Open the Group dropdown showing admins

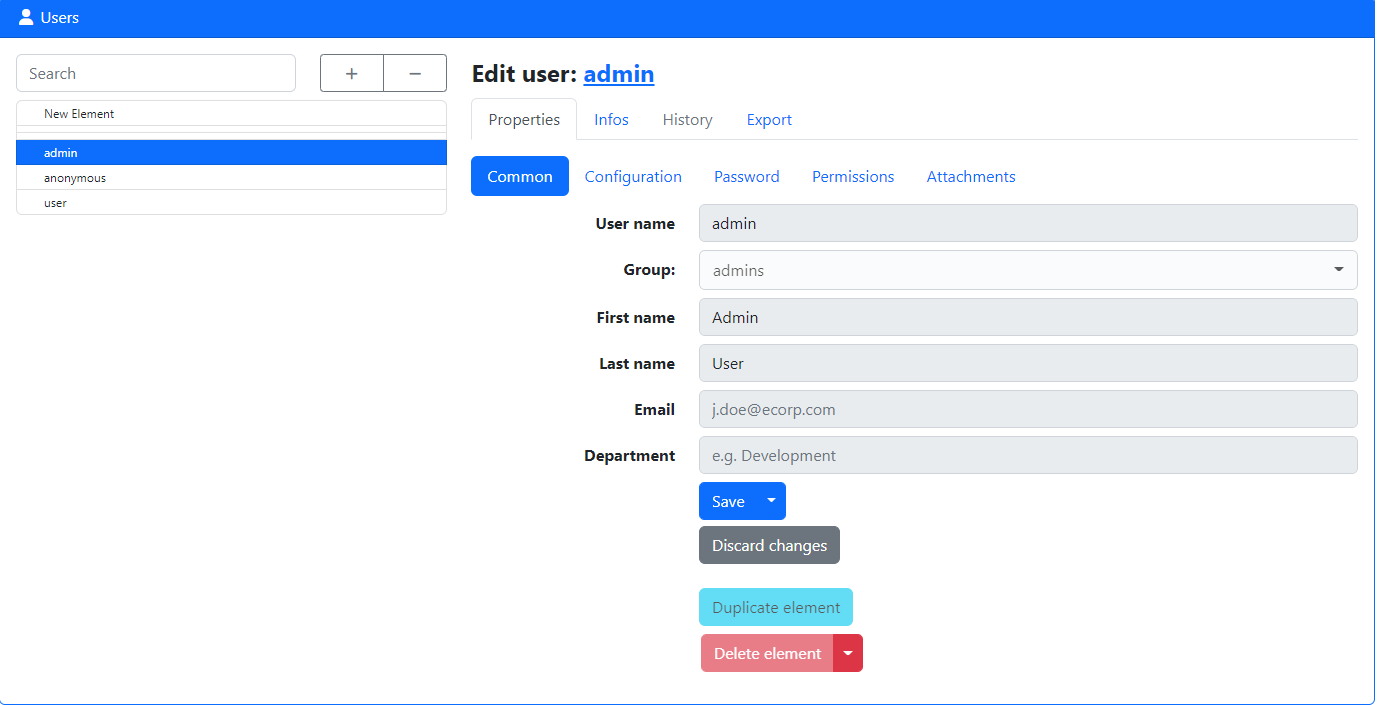coord(1027,270)
